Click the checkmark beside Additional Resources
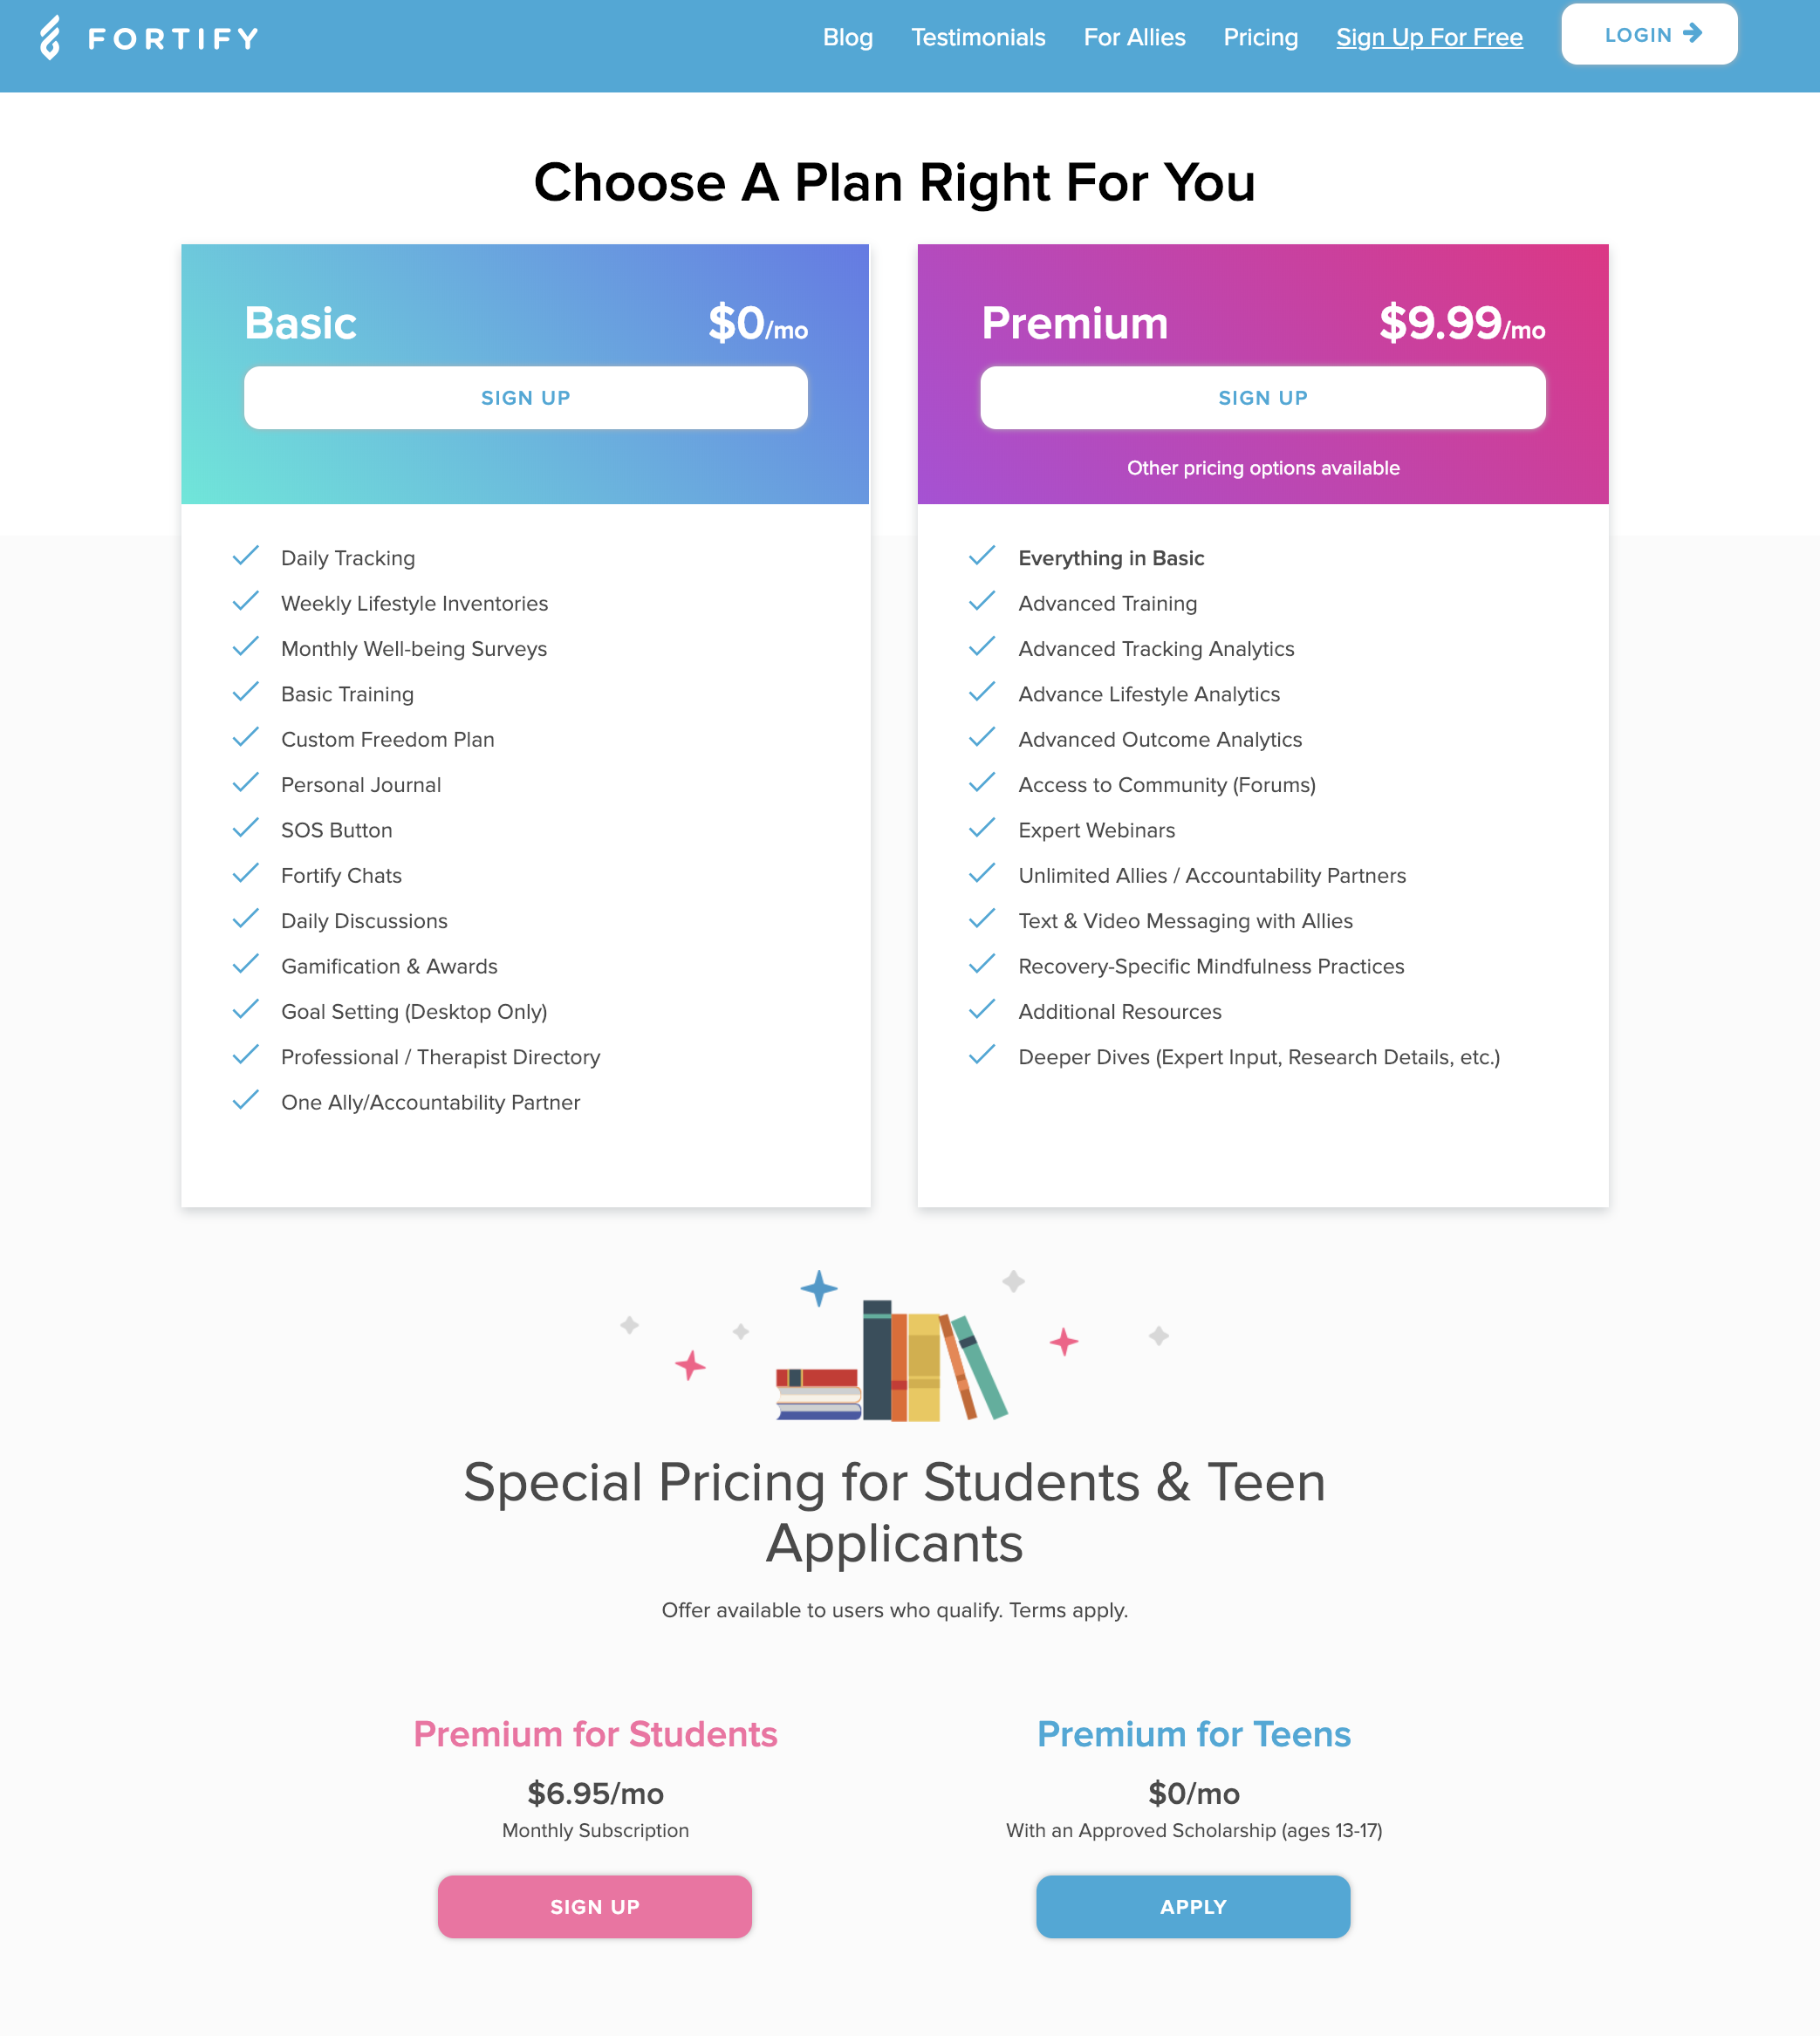 982,1009
